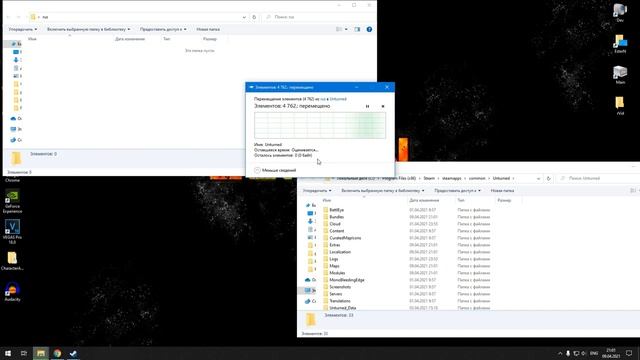Open Windows Start menu
The image size is (640, 360).
pyautogui.click(x=8, y=353)
